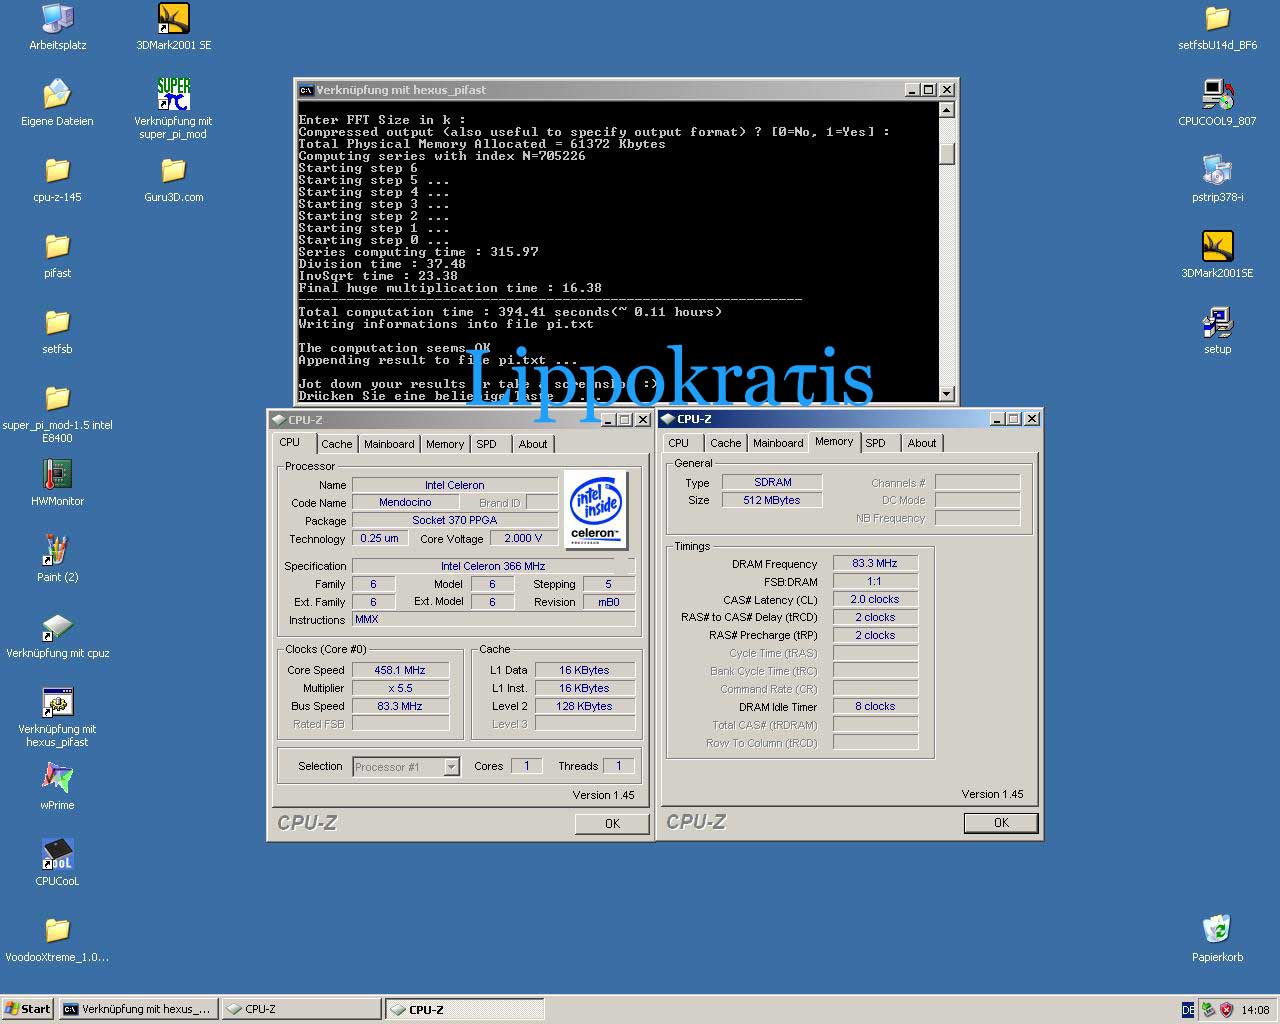
Task: Click the red shield tray icon
Action: pyautogui.click(x=1227, y=1010)
